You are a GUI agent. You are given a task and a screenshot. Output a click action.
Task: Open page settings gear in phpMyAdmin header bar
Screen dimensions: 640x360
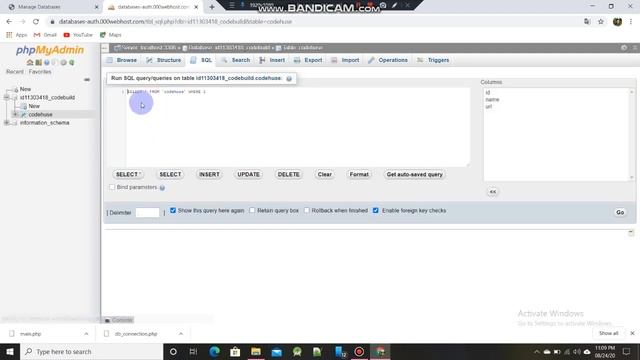(x=624, y=48)
